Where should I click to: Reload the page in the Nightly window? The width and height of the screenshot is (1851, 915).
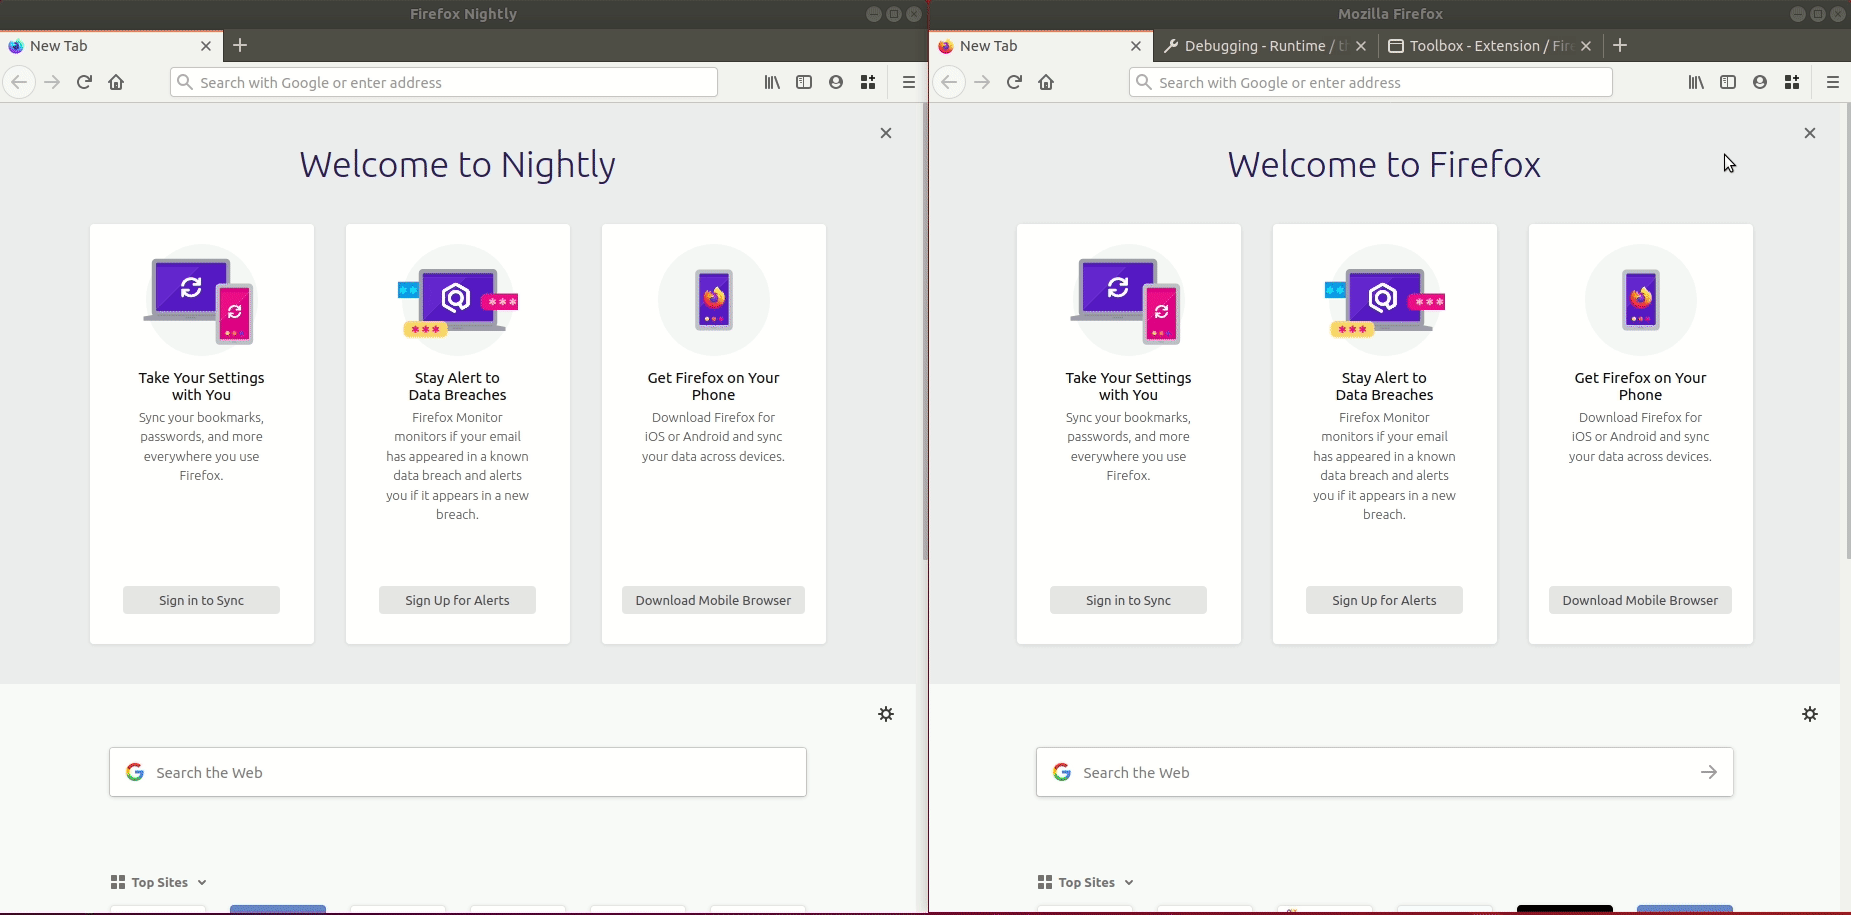pos(83,82)
